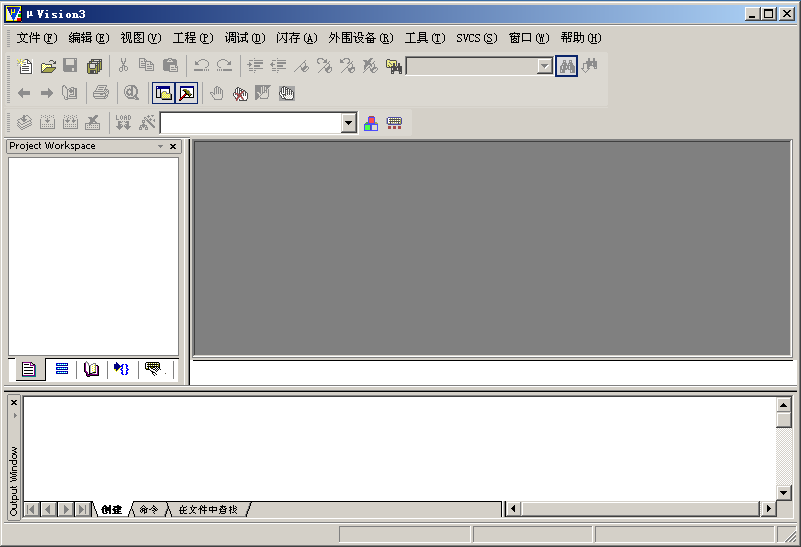The width and height of the screenshot is (801, 547).
Task: Select the 命令 output tab
Action: (x=149, y=509)
